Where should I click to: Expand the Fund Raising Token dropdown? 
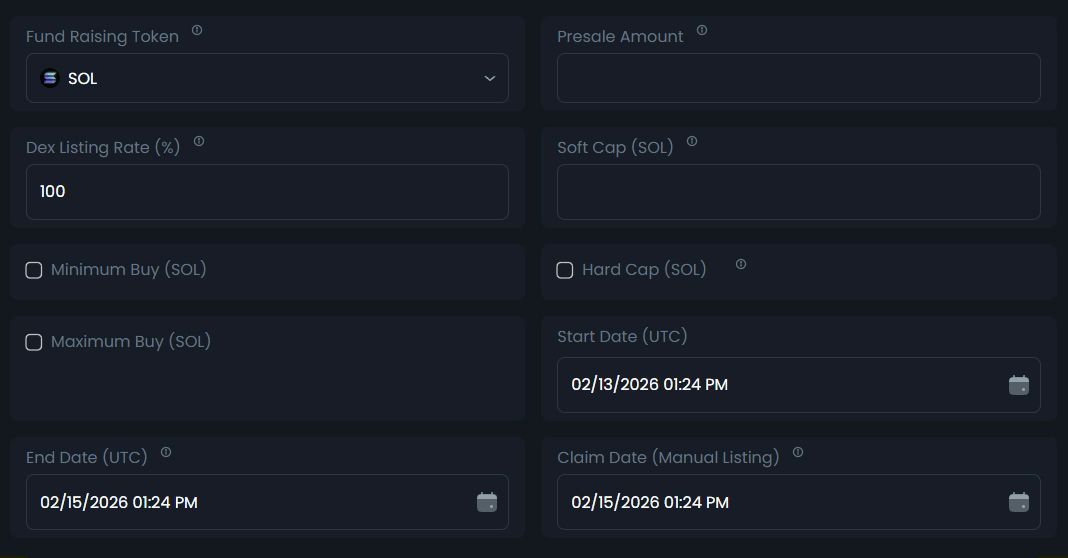click(489, 78)
